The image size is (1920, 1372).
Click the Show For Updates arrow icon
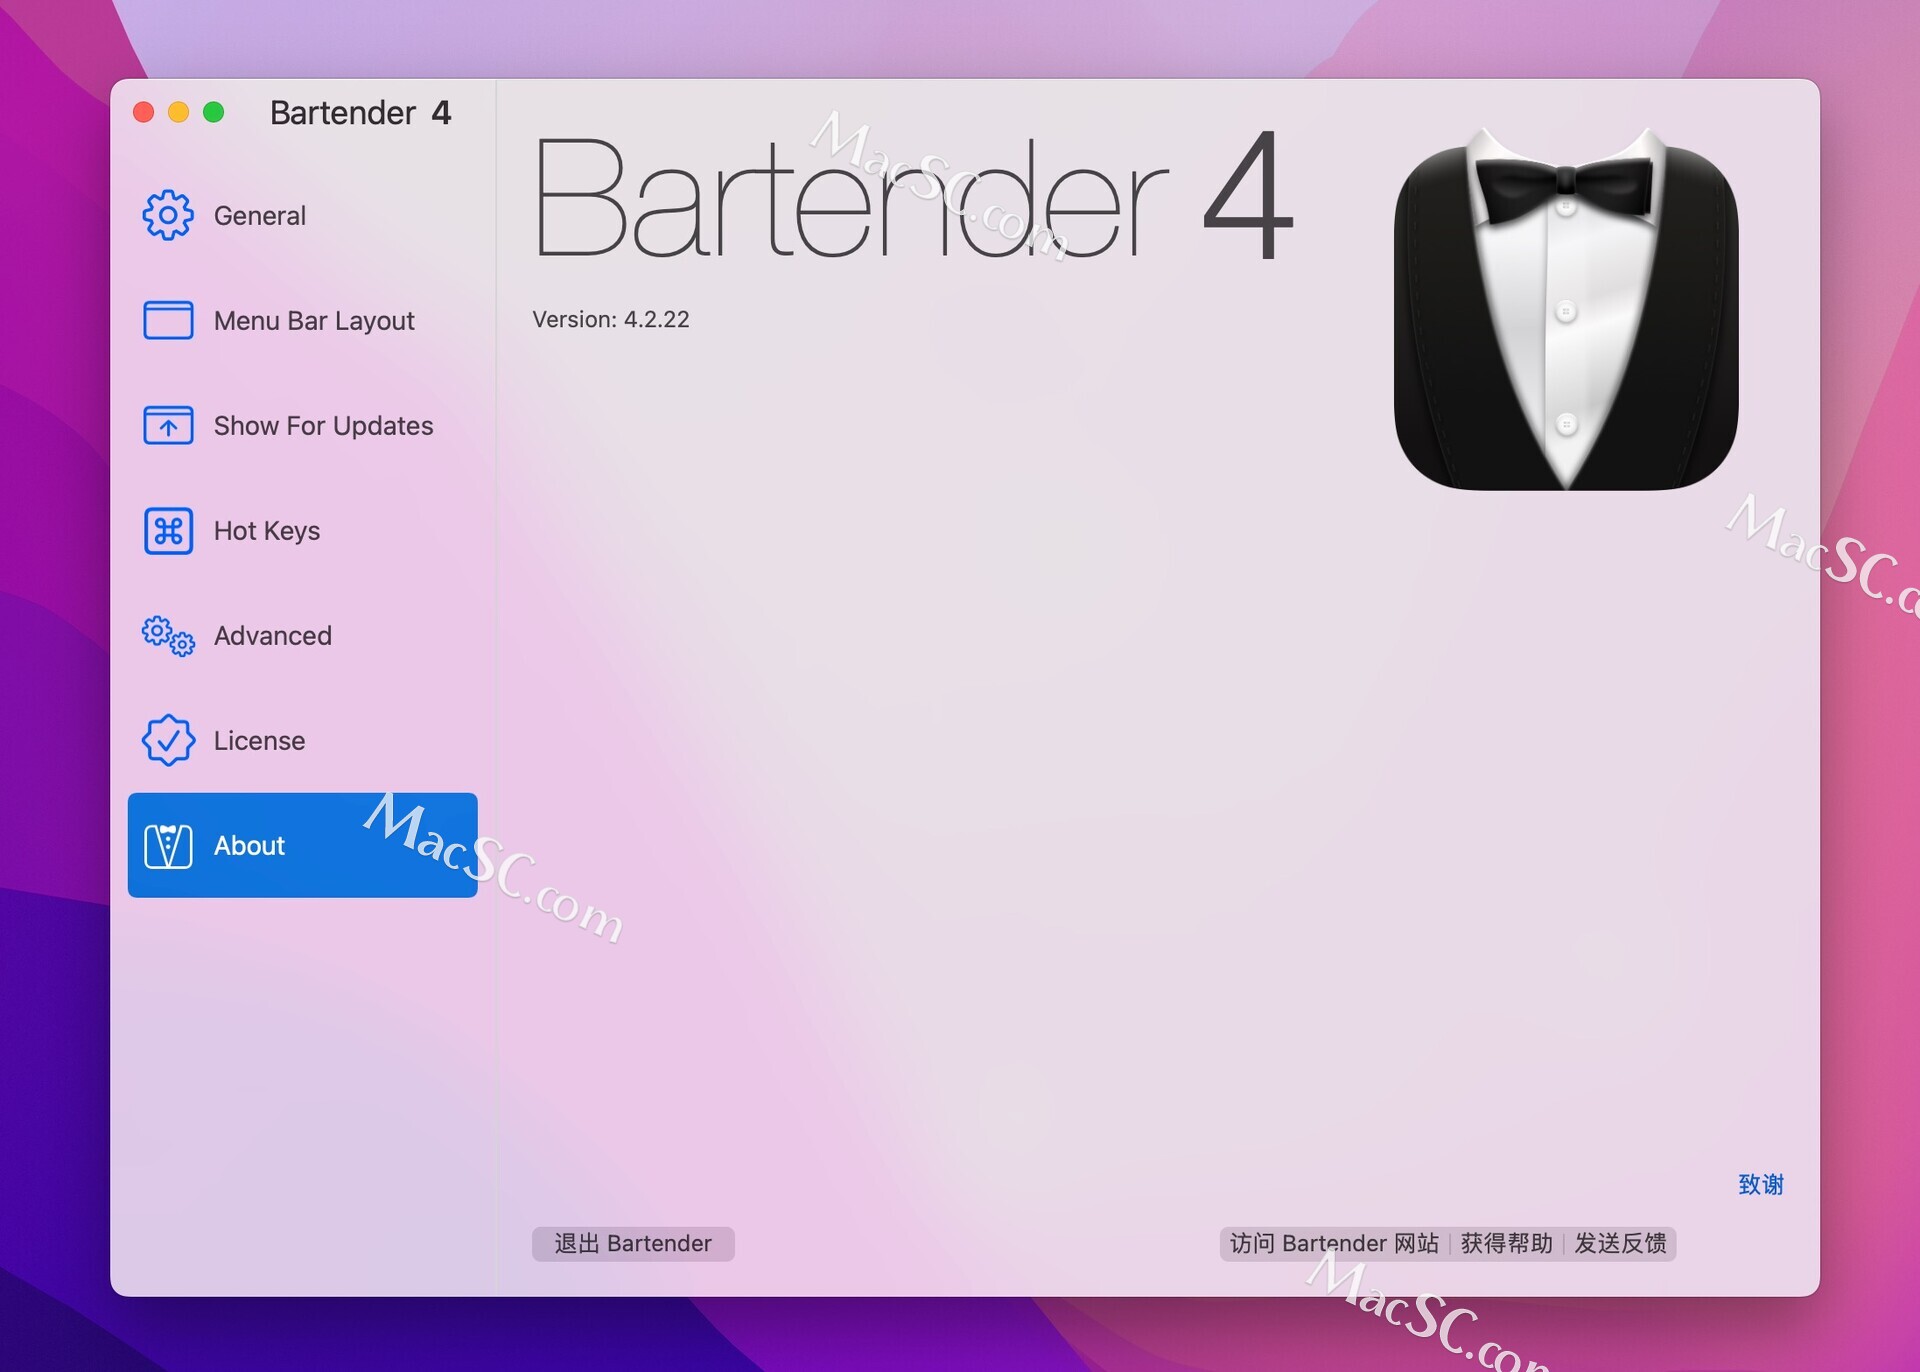[x=168, y=425]
